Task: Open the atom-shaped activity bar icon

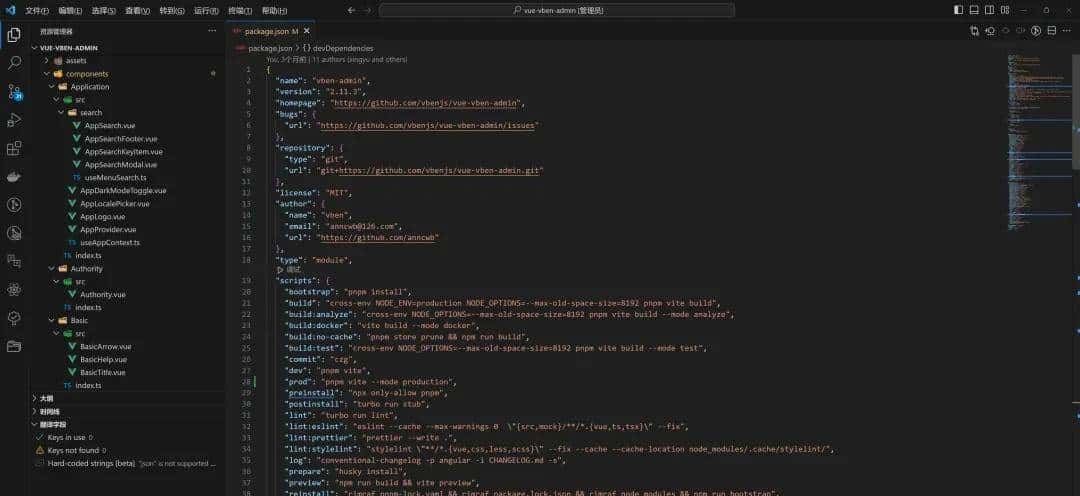Action: tap(14, 289)
